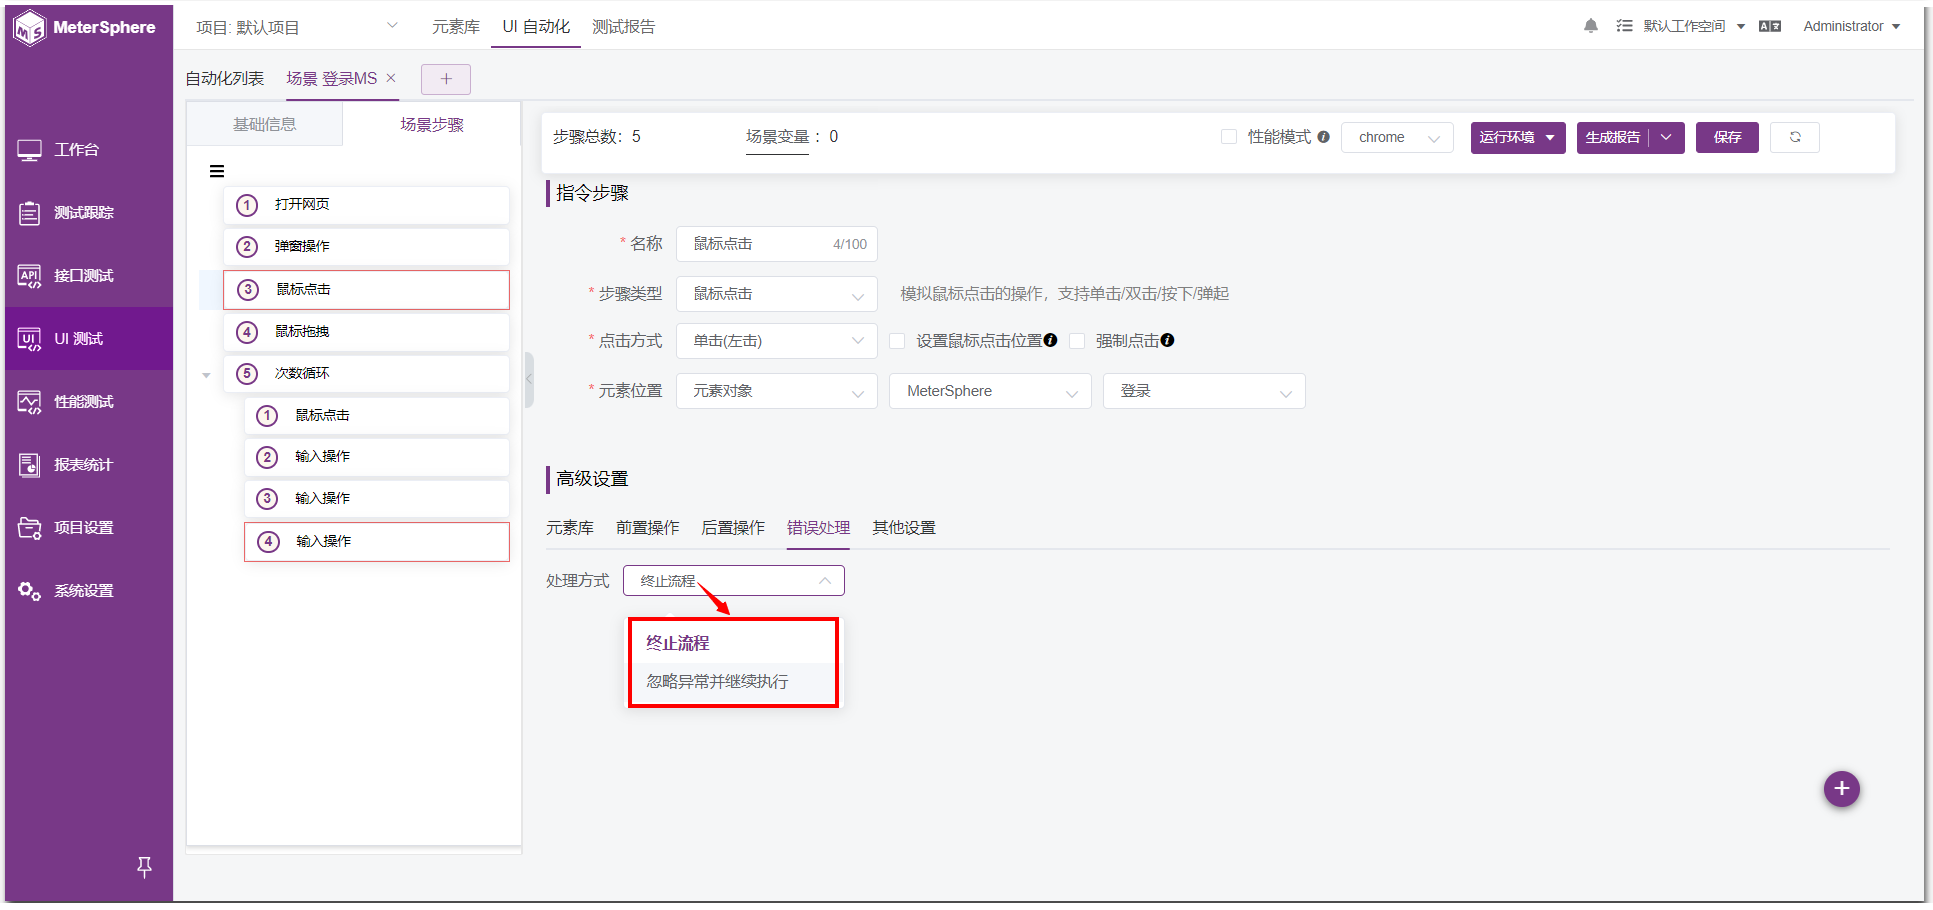Click the 生成报告 button
The image size is (1933, 910).
click(x=1613, y=137)
